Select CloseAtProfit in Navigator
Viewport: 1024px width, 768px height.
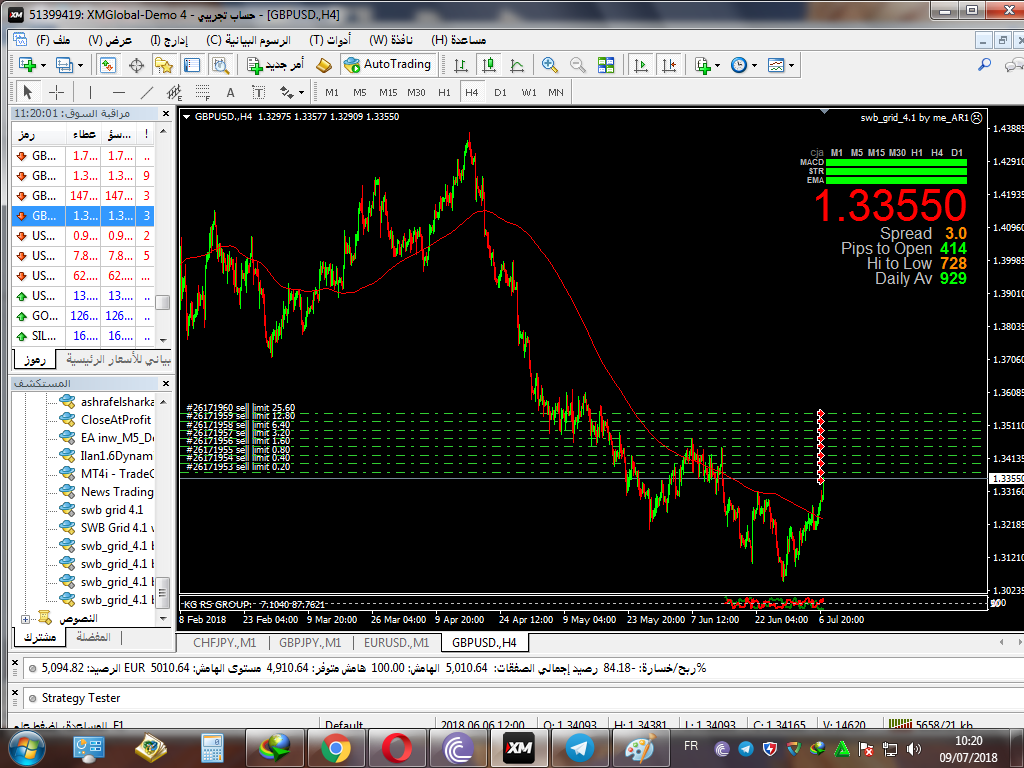(116, 420)
